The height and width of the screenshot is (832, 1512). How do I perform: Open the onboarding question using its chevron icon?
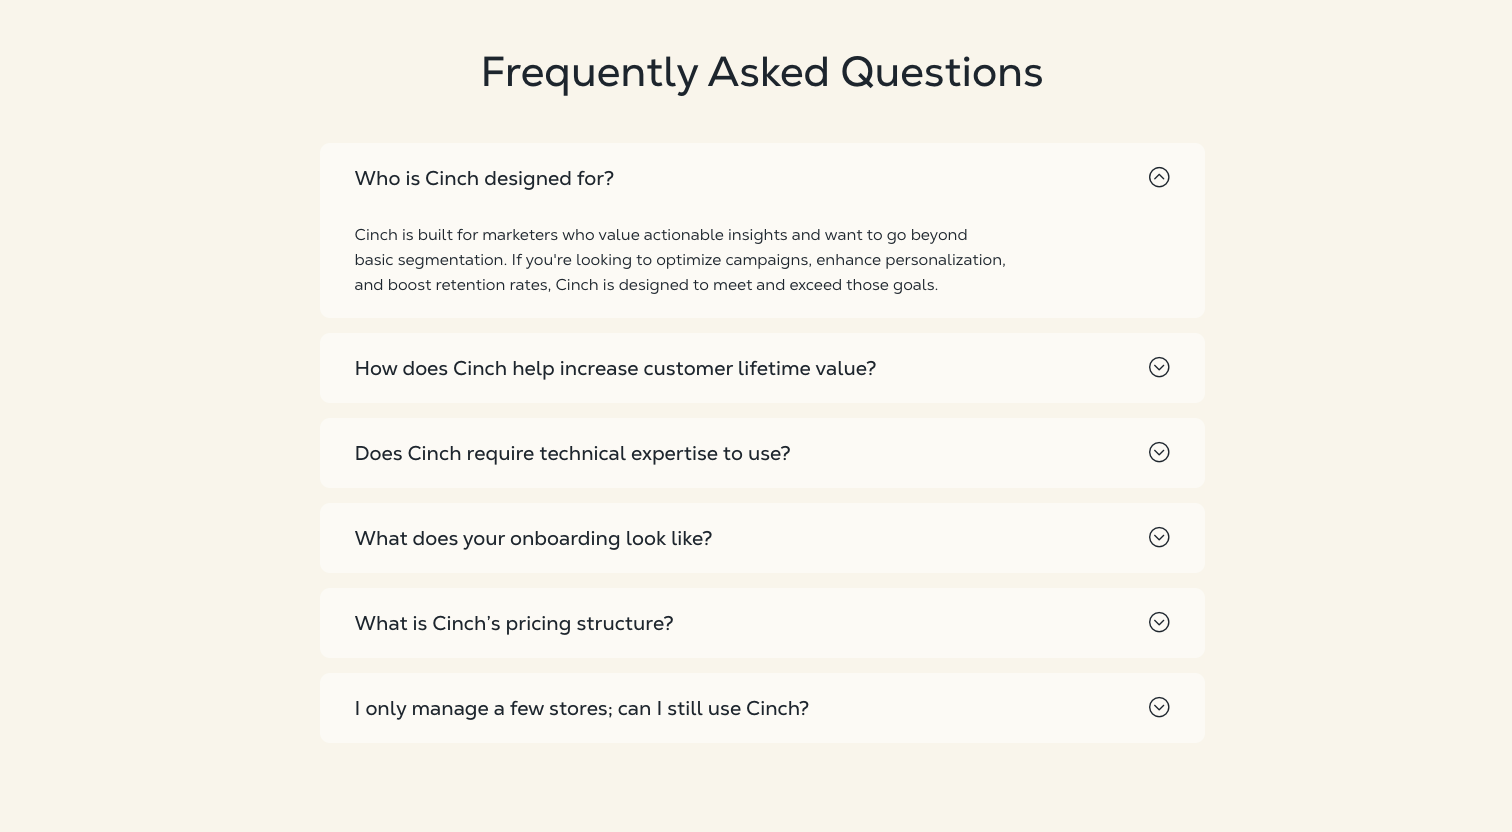pyautogui.click(x=1159, y=538)
